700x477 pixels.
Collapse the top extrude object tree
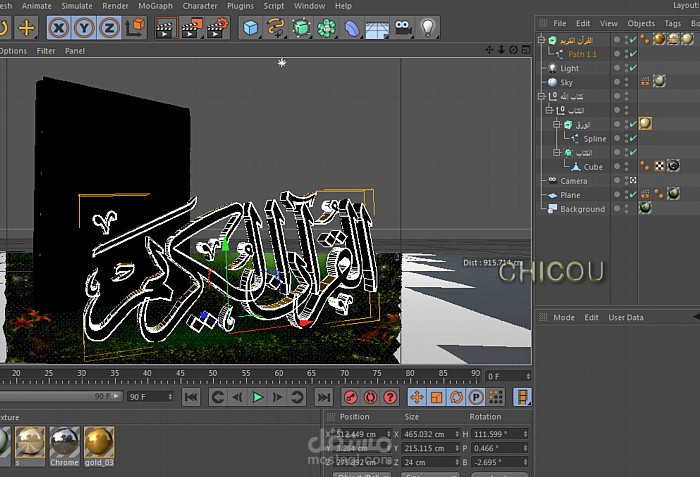click(540, 40)
